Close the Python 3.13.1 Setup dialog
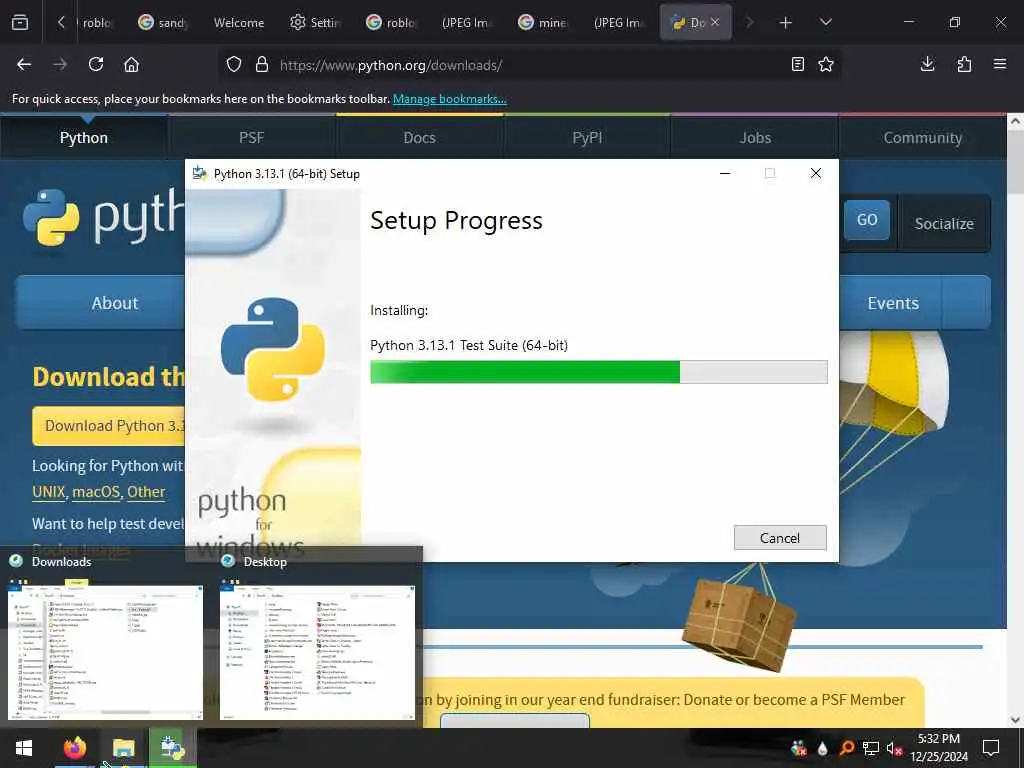 point(816,174)
